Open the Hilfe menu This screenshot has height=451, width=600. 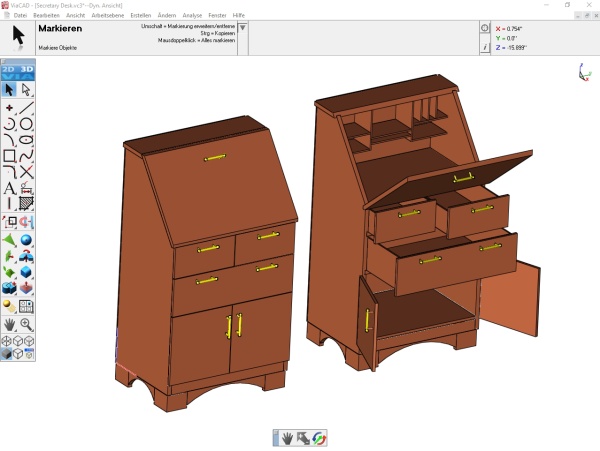(239, 15)
